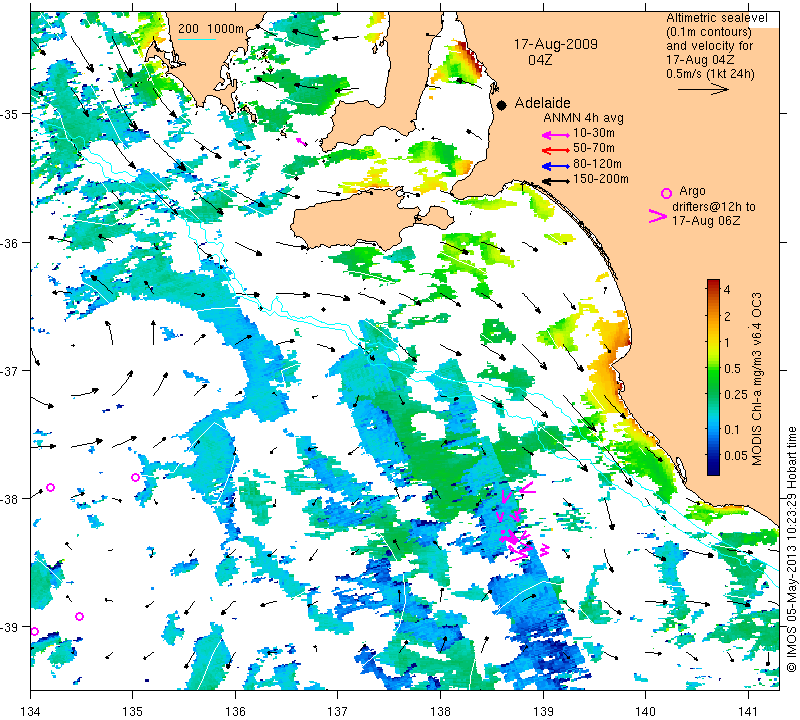Click the Argo float circle at the left edge below 39°S

[34, 631]
